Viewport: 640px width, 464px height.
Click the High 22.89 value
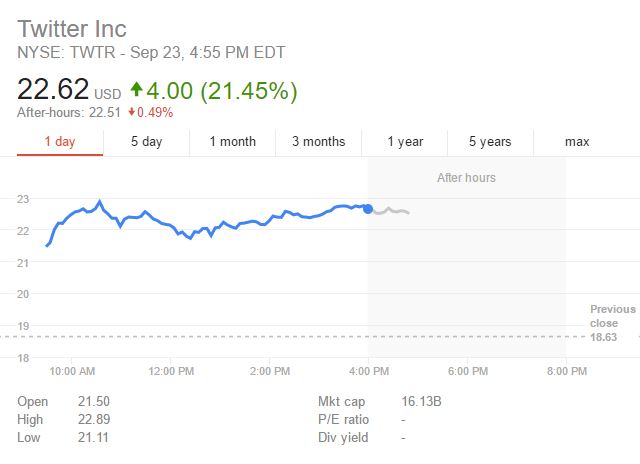pyautogui.click(x=94, y=420)
